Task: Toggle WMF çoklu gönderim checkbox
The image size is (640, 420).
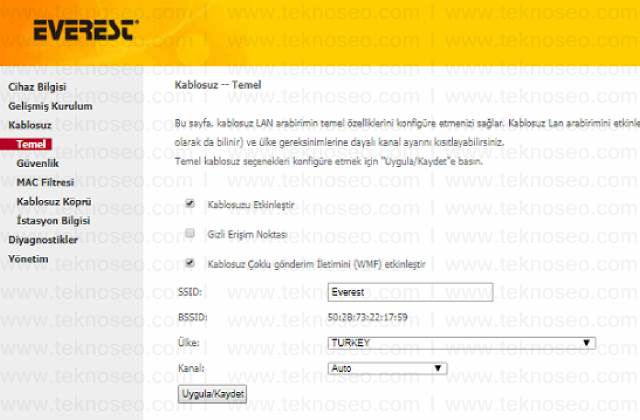Action: click(190, 263)
